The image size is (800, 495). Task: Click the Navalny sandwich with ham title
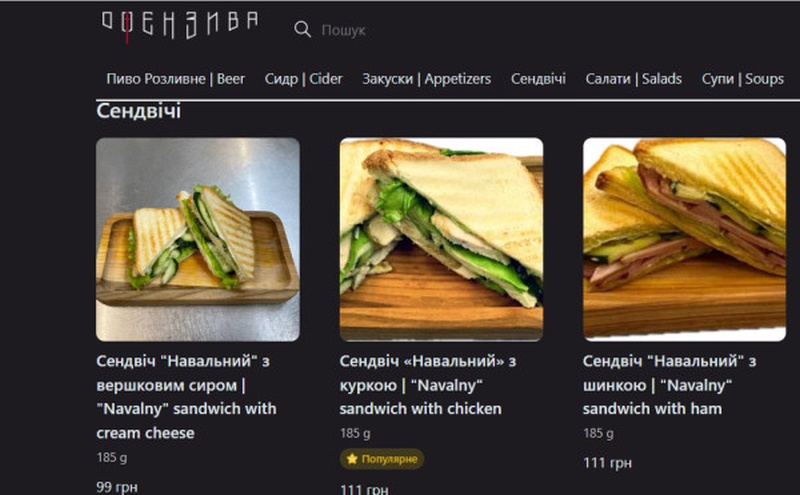point(669,385)
